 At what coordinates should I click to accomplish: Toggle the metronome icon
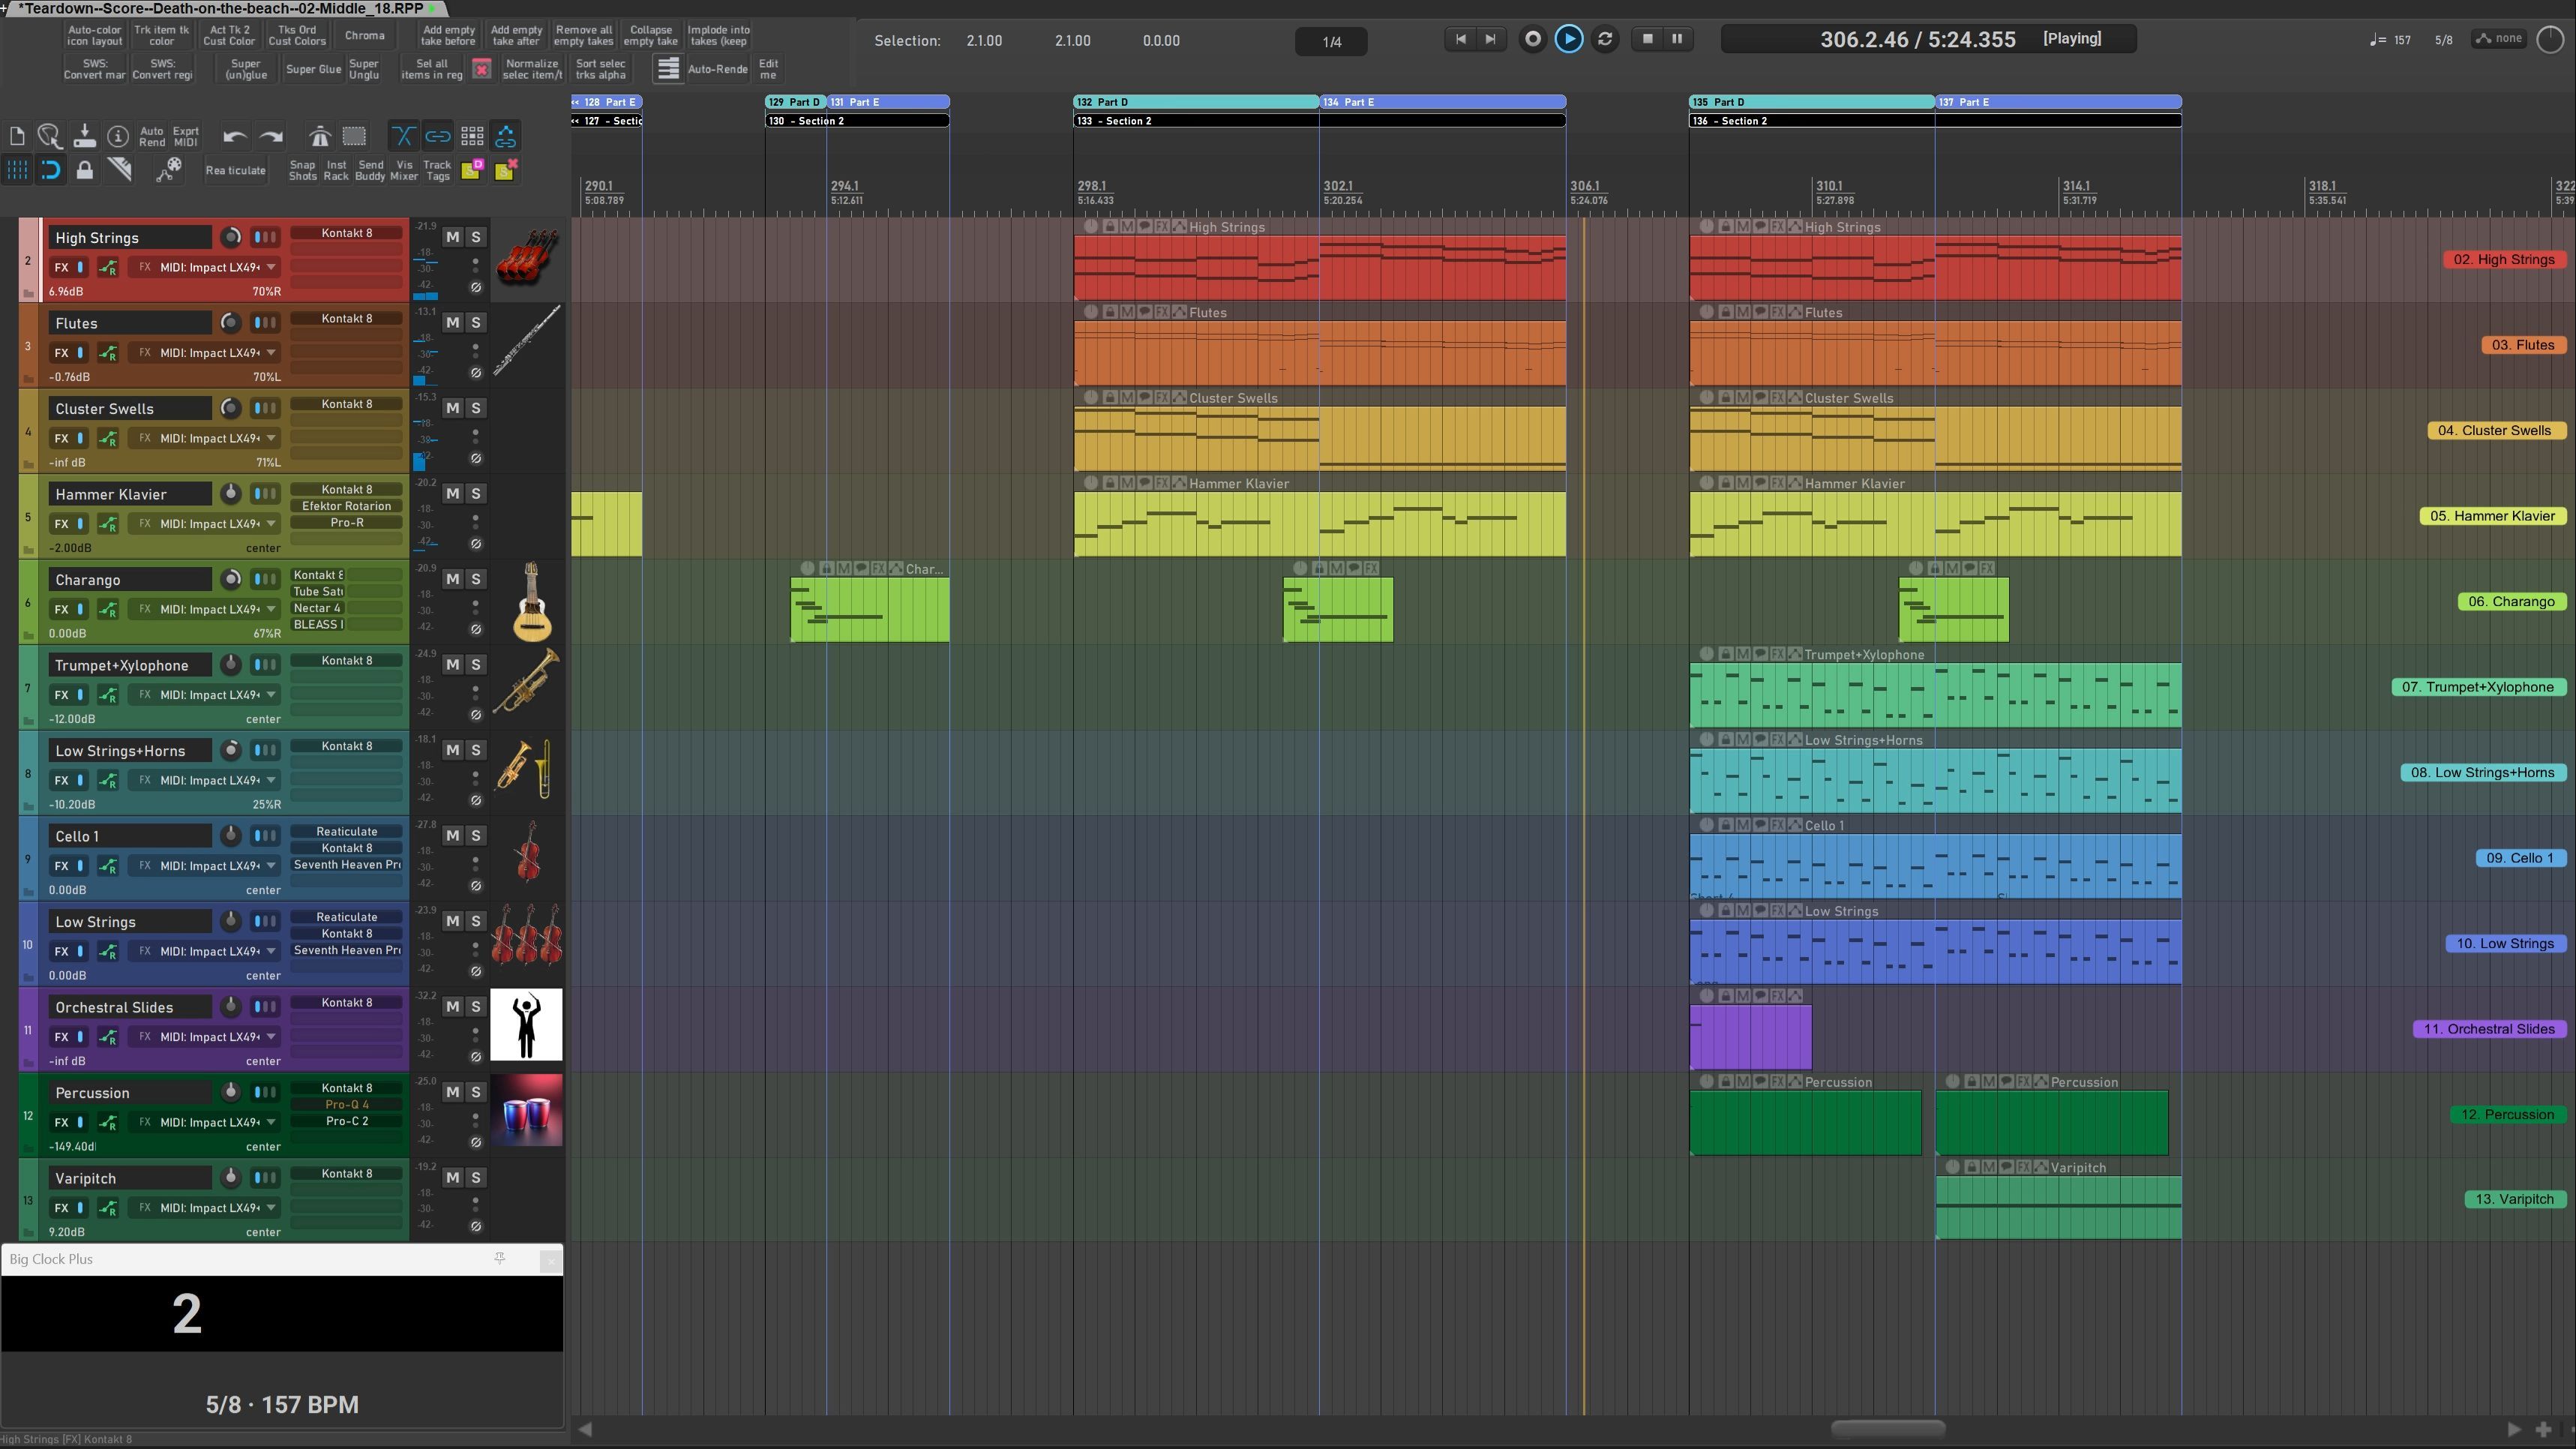[320, 137]
